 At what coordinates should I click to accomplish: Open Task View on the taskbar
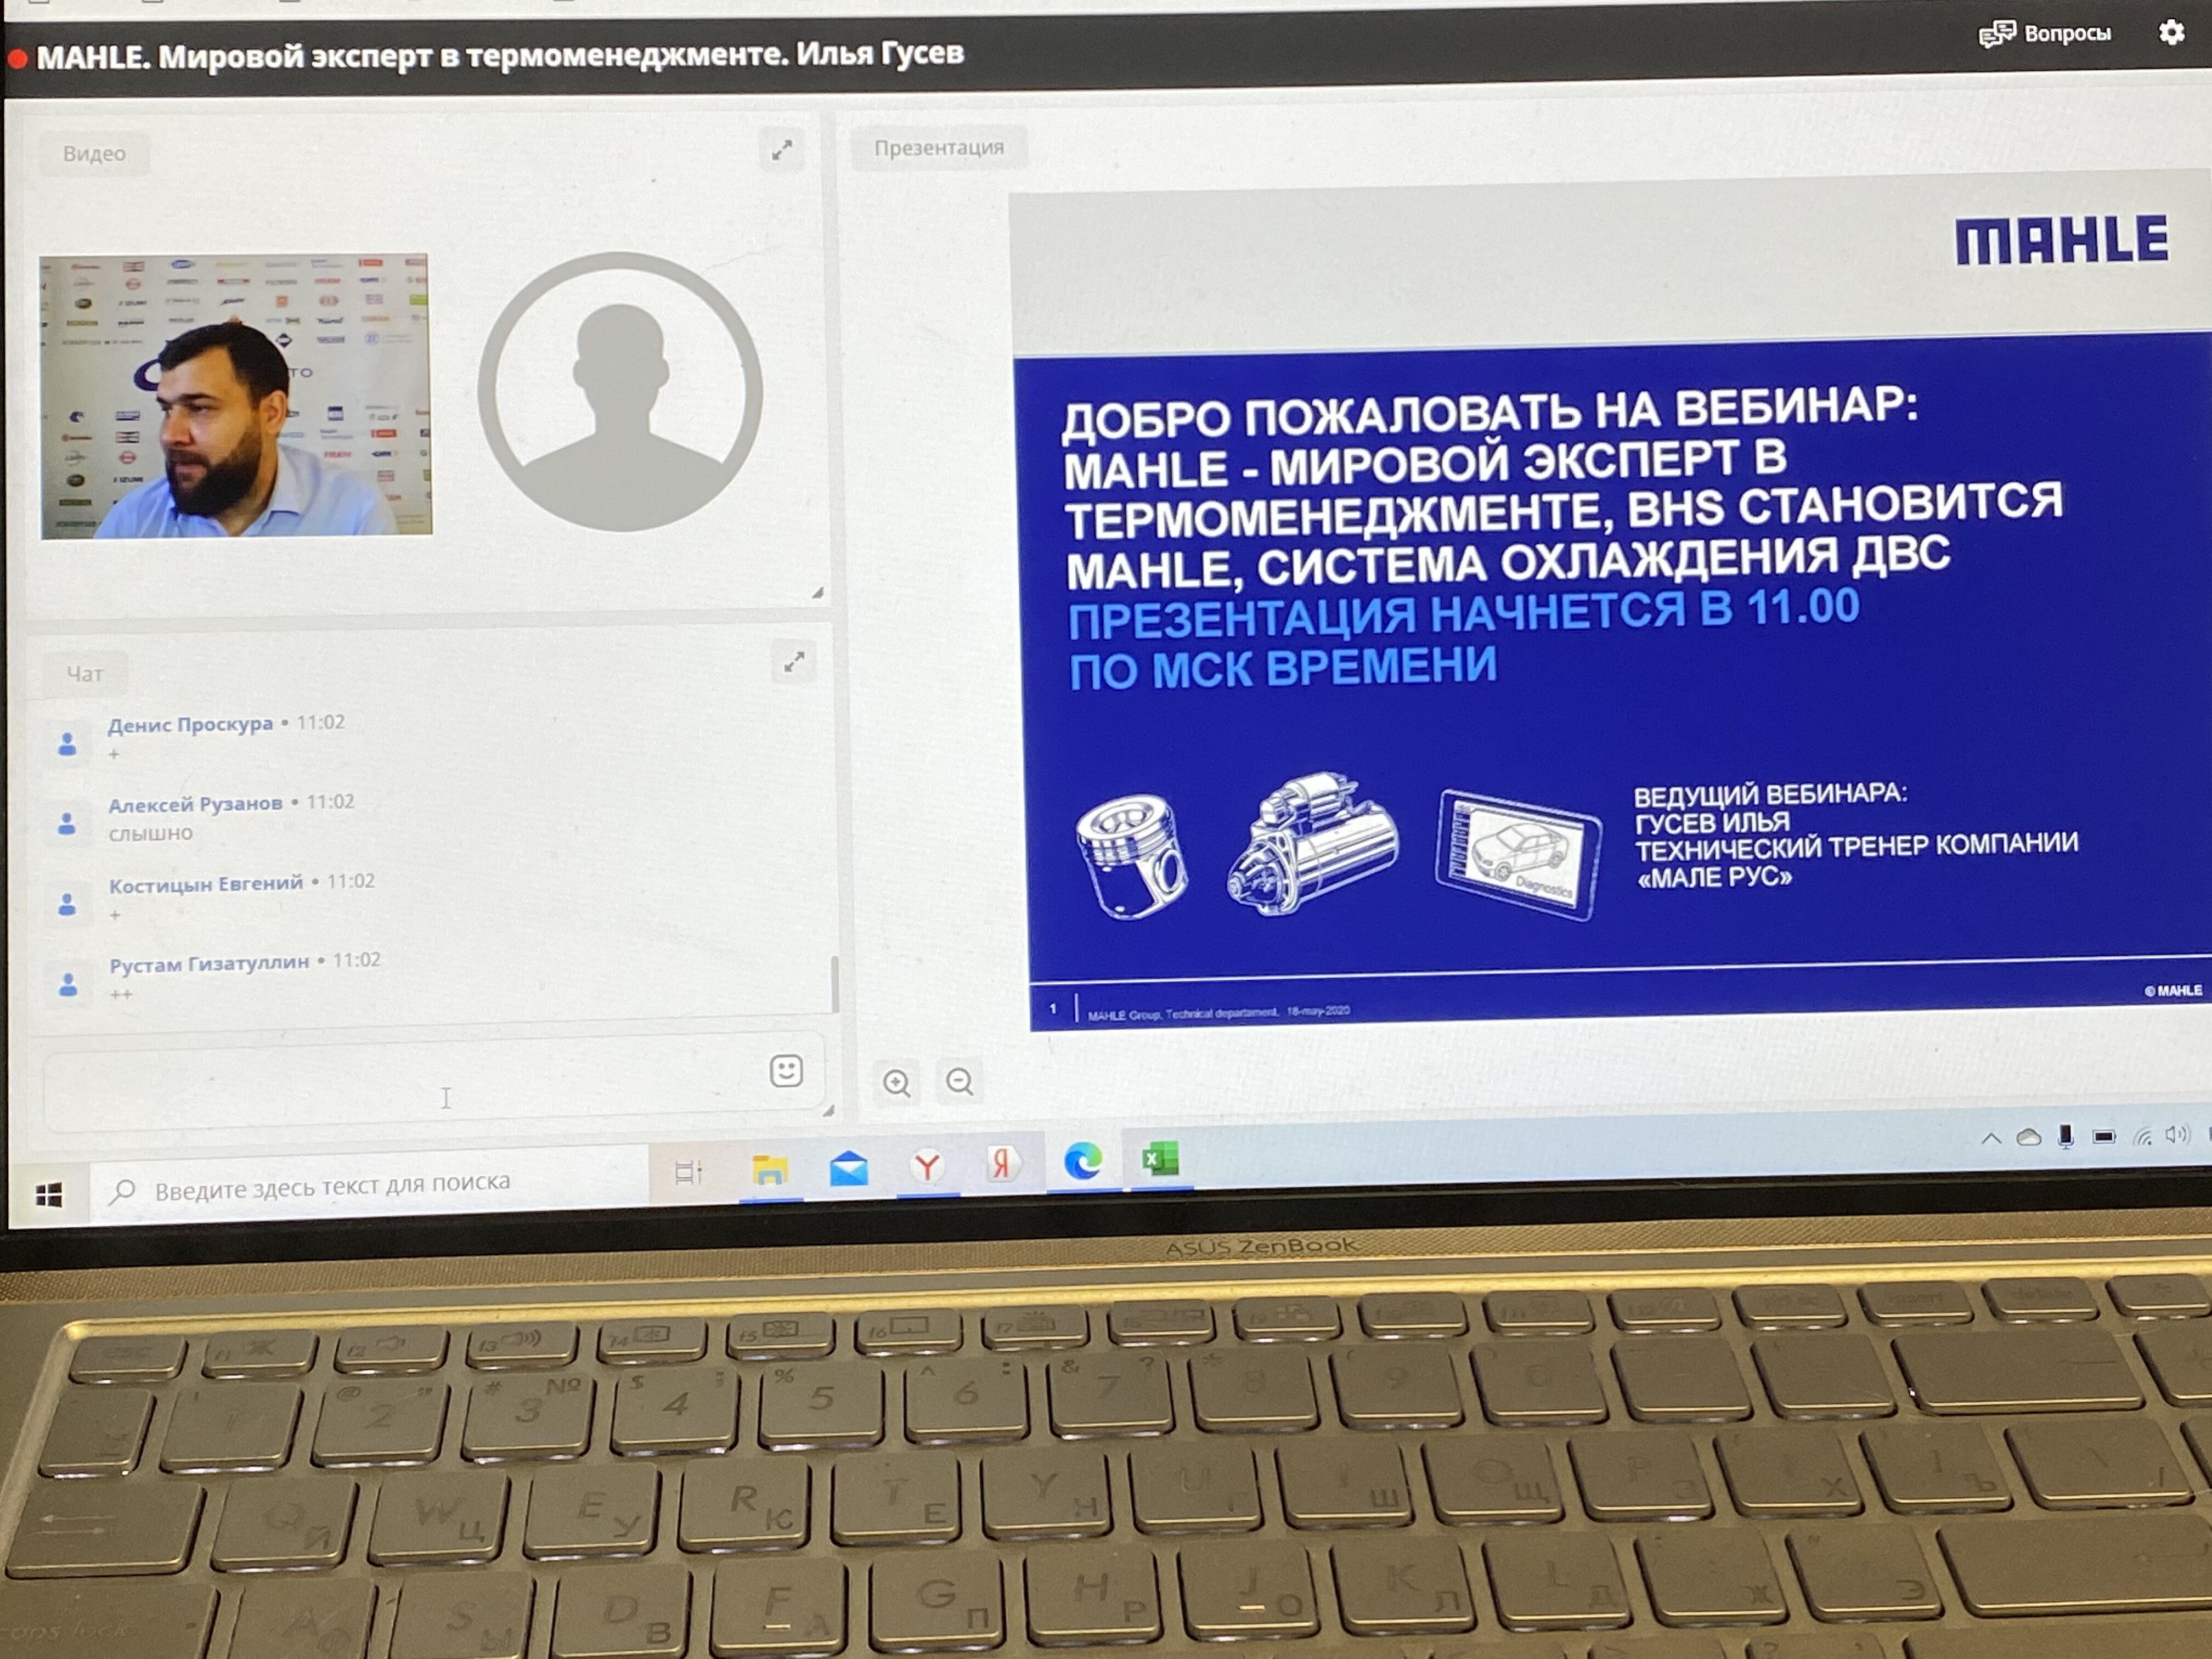coord(688,1172)
